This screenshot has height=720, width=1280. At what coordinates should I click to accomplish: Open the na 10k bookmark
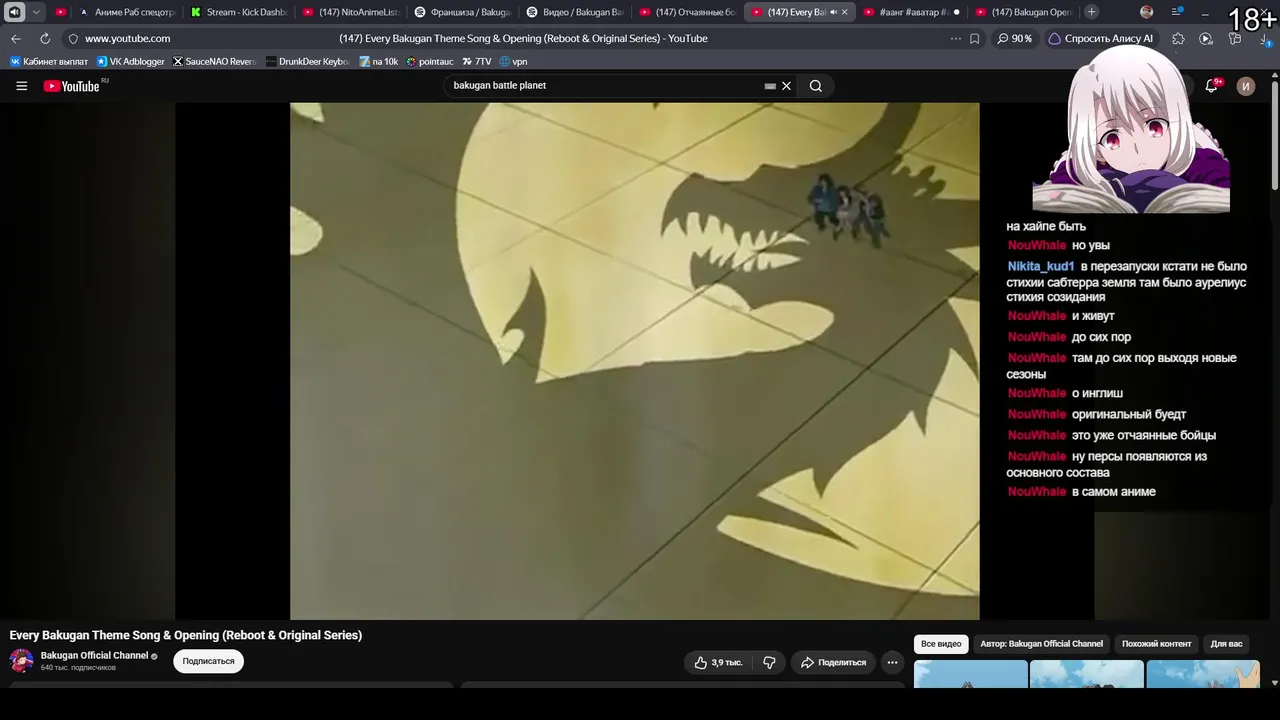pyautogui.click(x=379, y=62)
